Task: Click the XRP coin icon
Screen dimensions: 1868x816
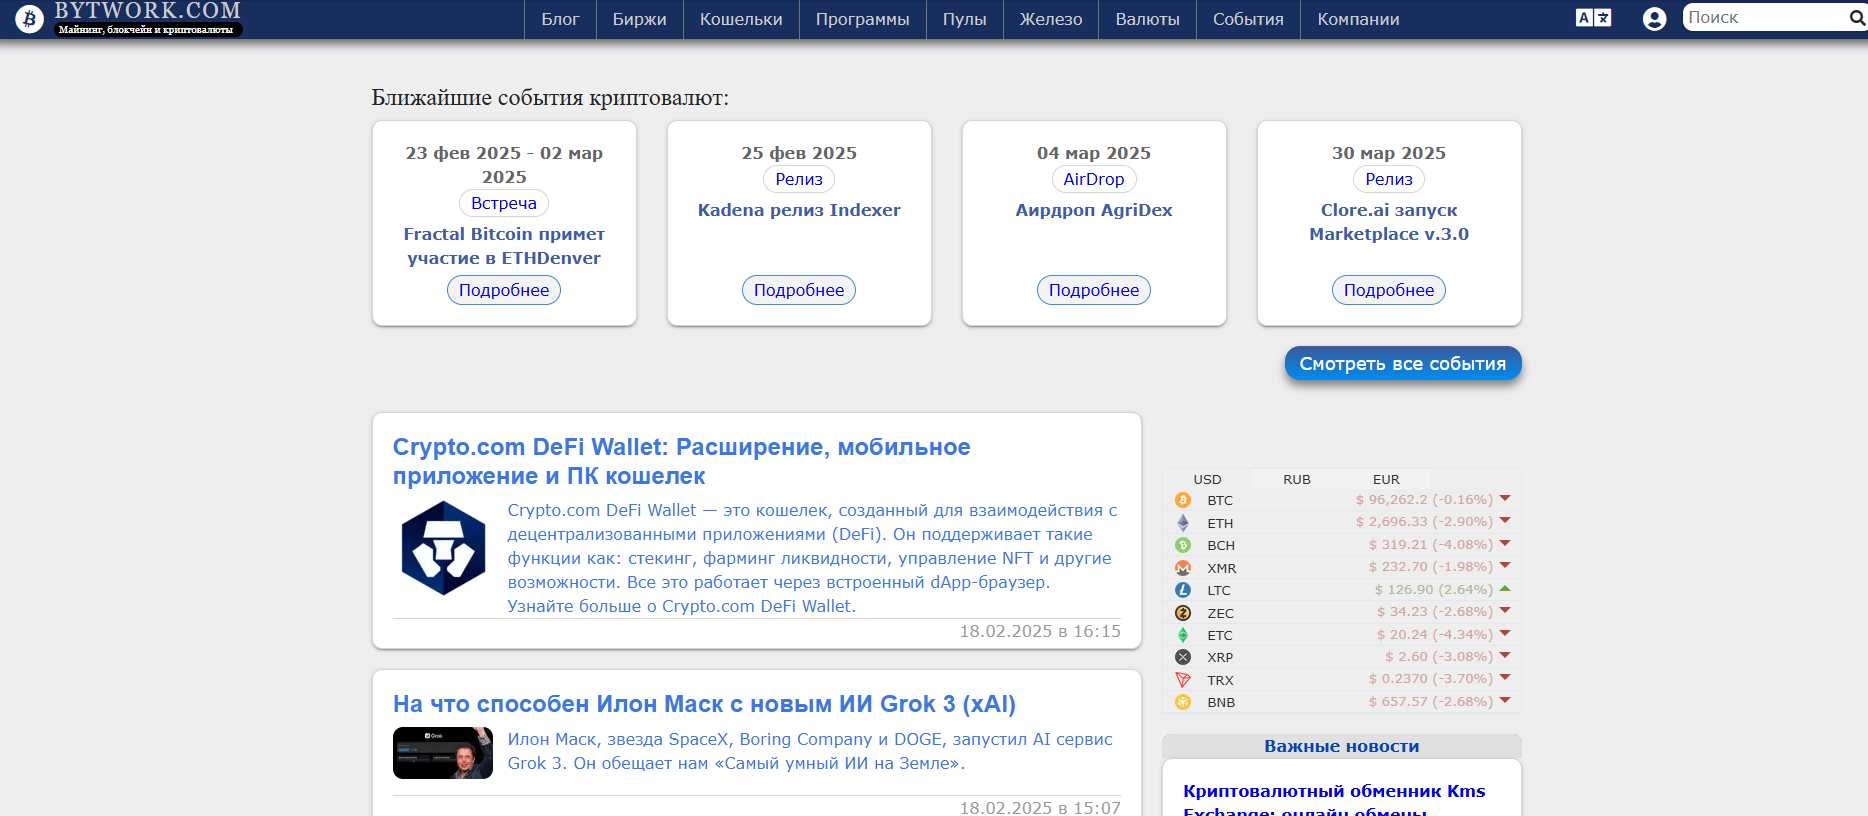Action: 1183,657
